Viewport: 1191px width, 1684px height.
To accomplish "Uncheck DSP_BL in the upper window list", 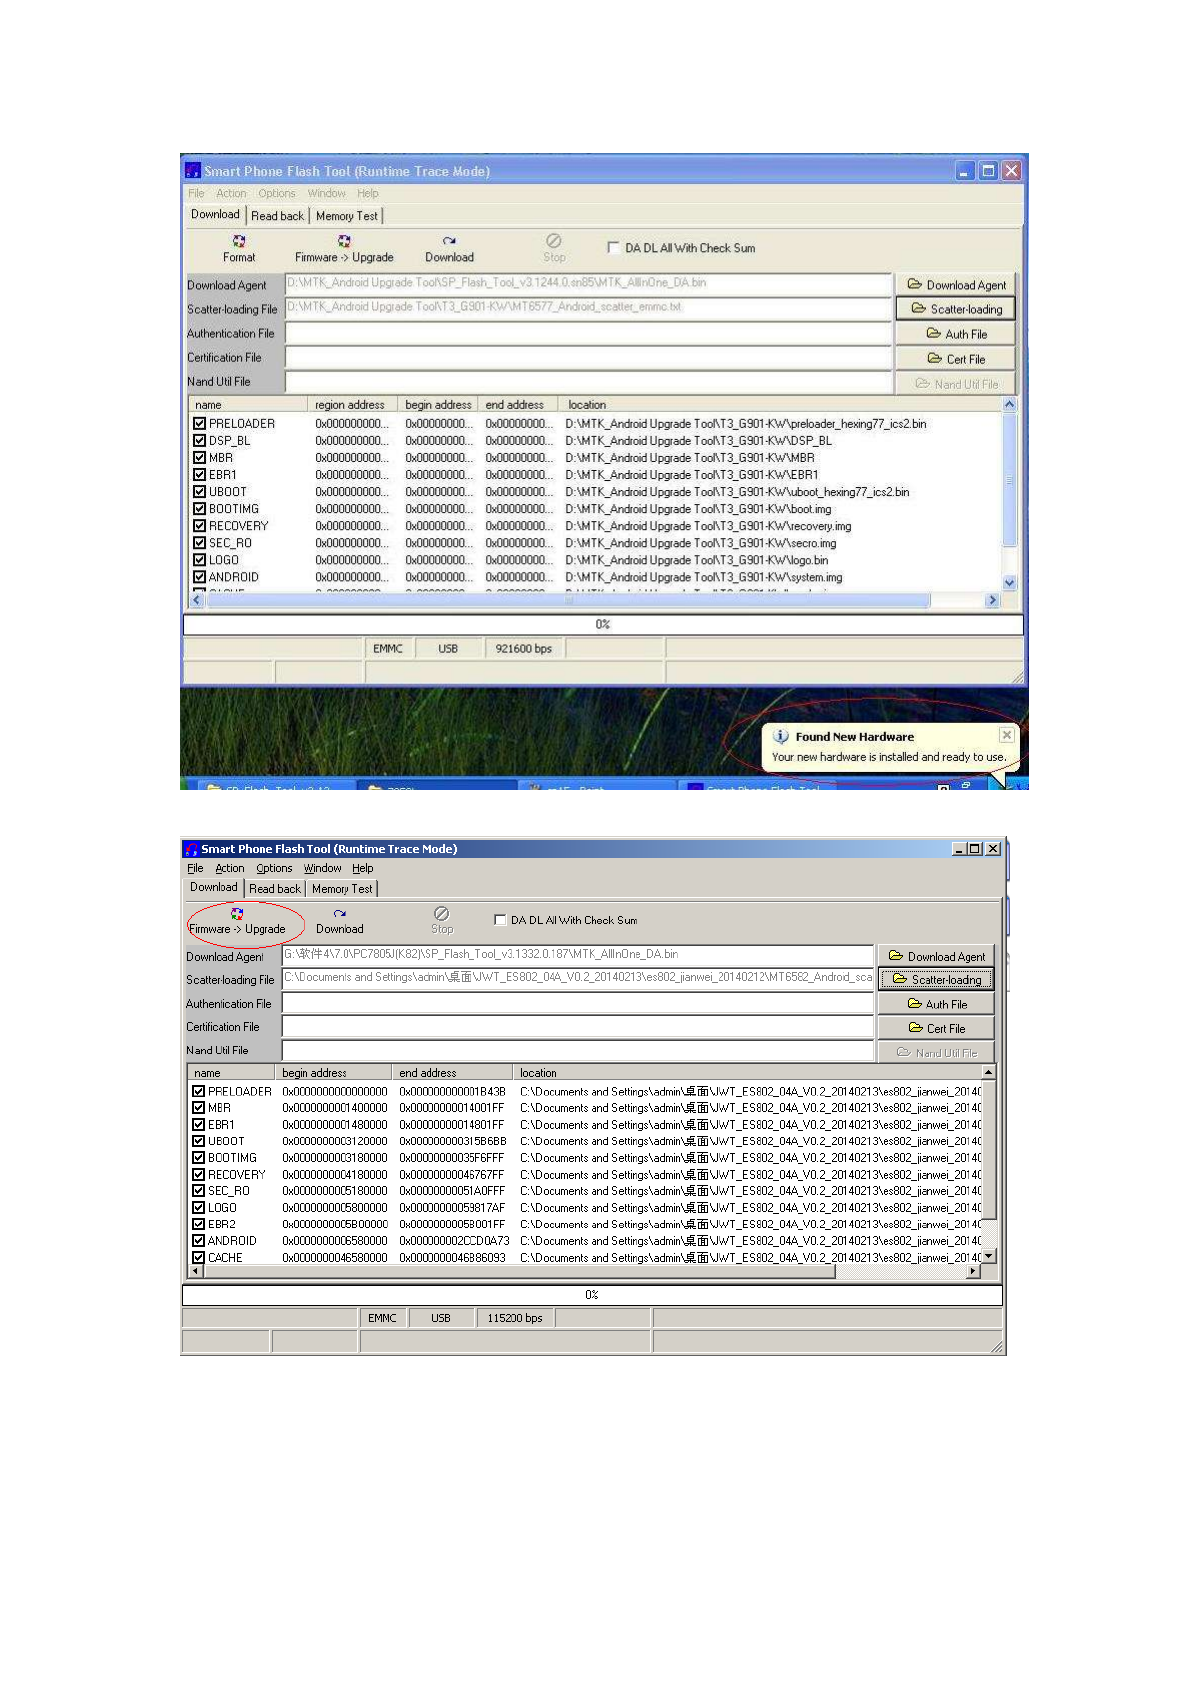I will pyautogui.click(x=199, y=441).
